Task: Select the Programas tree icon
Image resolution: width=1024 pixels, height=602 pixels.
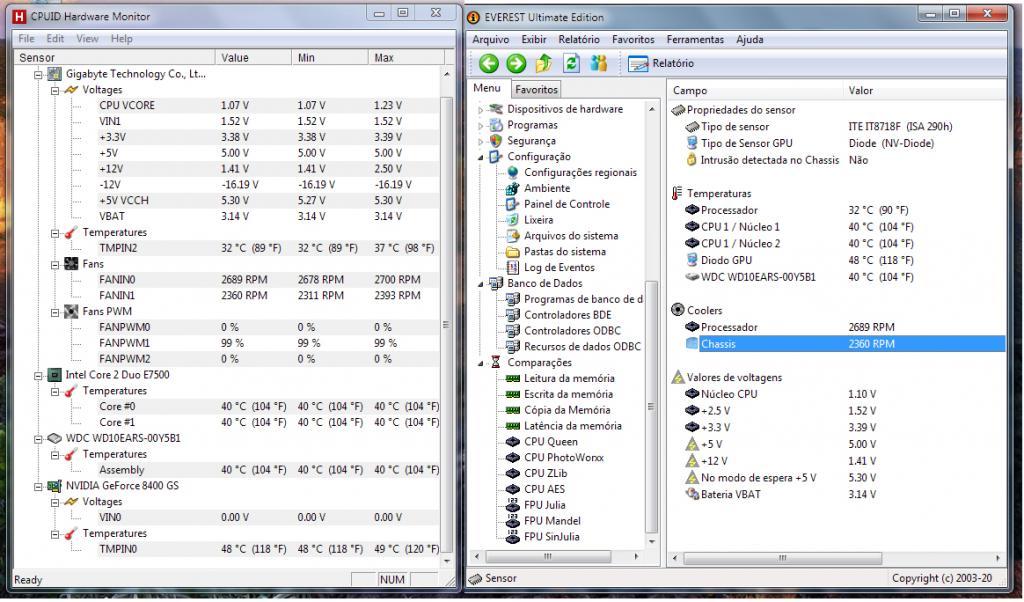Action: coord(496,125)
